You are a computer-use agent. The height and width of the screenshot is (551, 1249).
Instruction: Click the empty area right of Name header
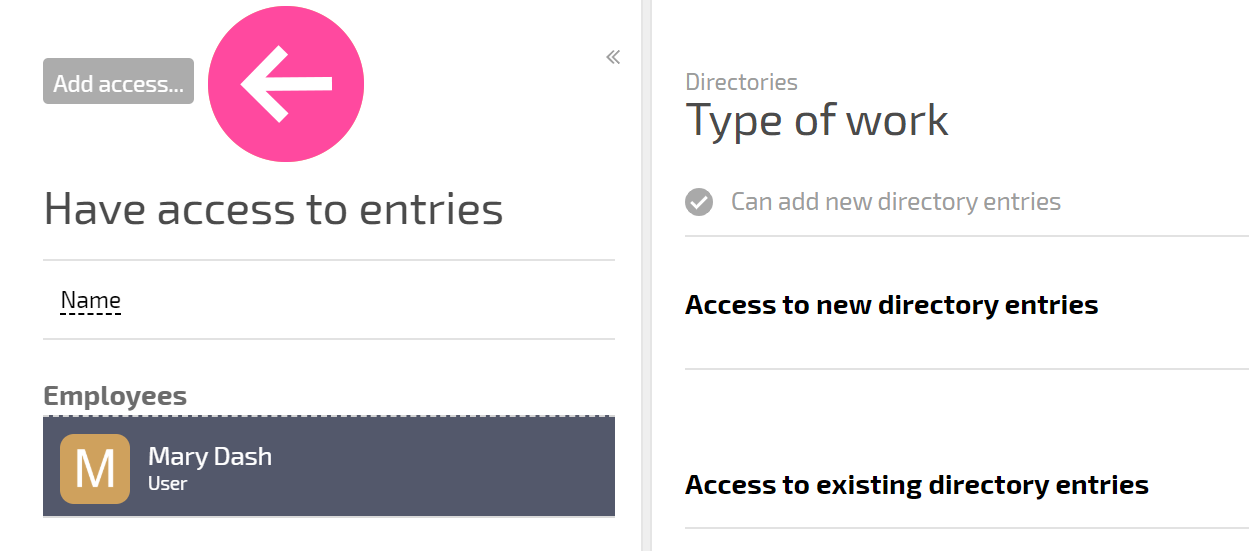(x=368, y=300)
